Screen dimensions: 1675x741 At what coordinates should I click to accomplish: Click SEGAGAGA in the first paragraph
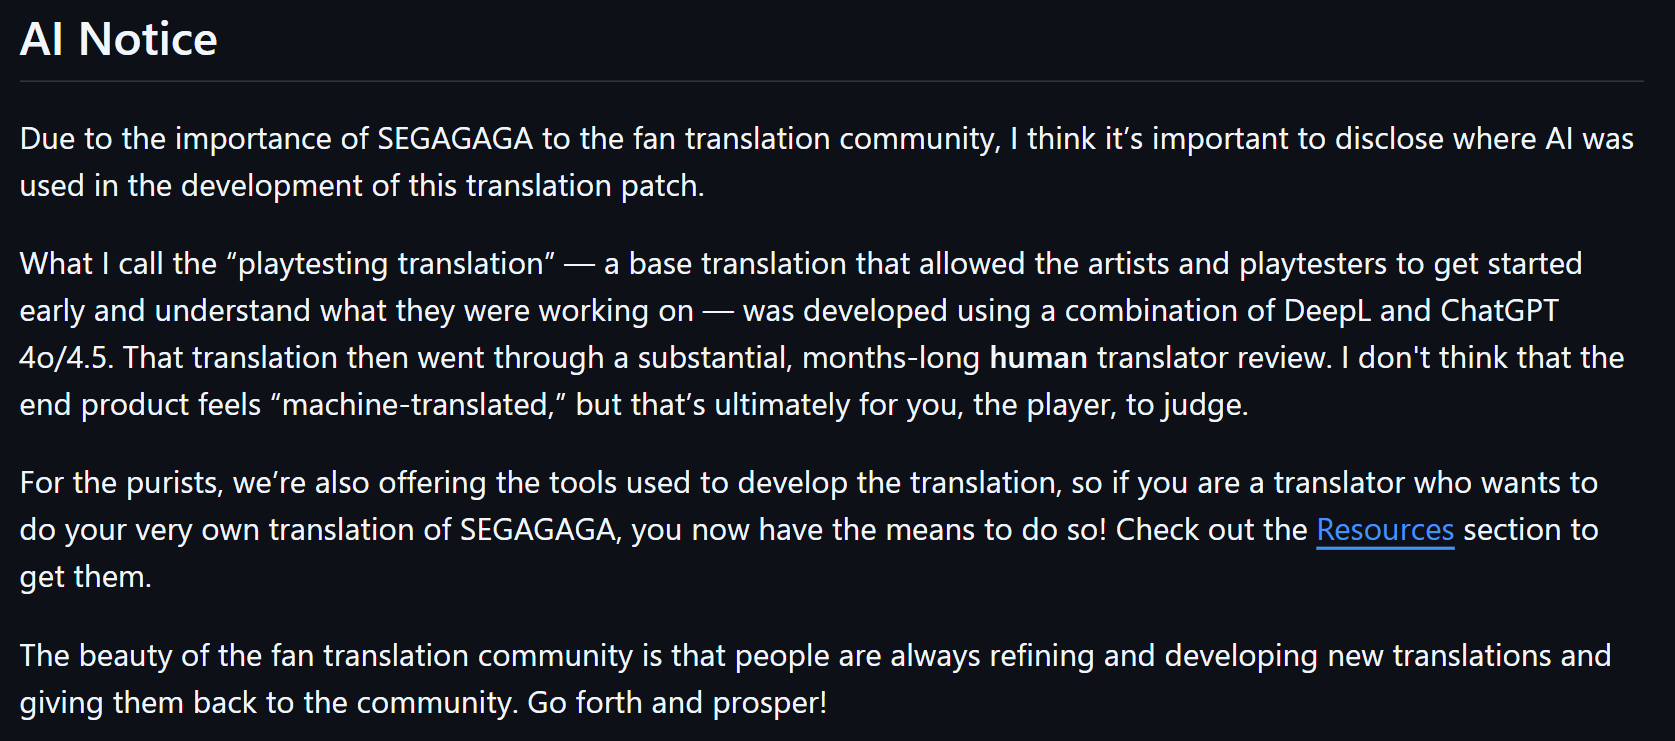(454, 138)
